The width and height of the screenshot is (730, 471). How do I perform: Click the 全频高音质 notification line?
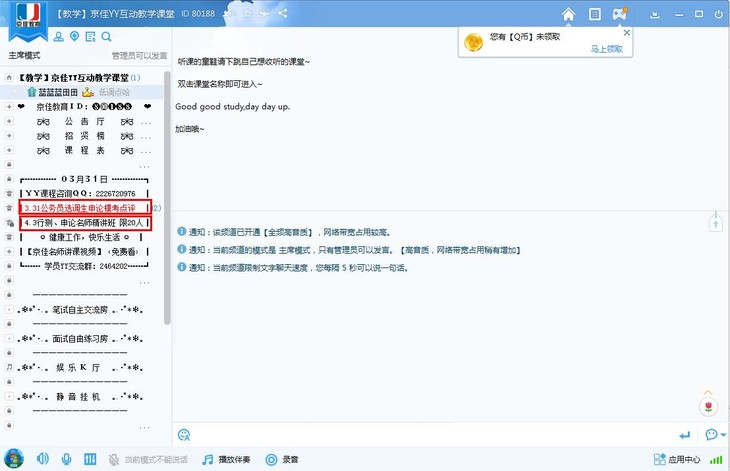(x=284, y=232)
